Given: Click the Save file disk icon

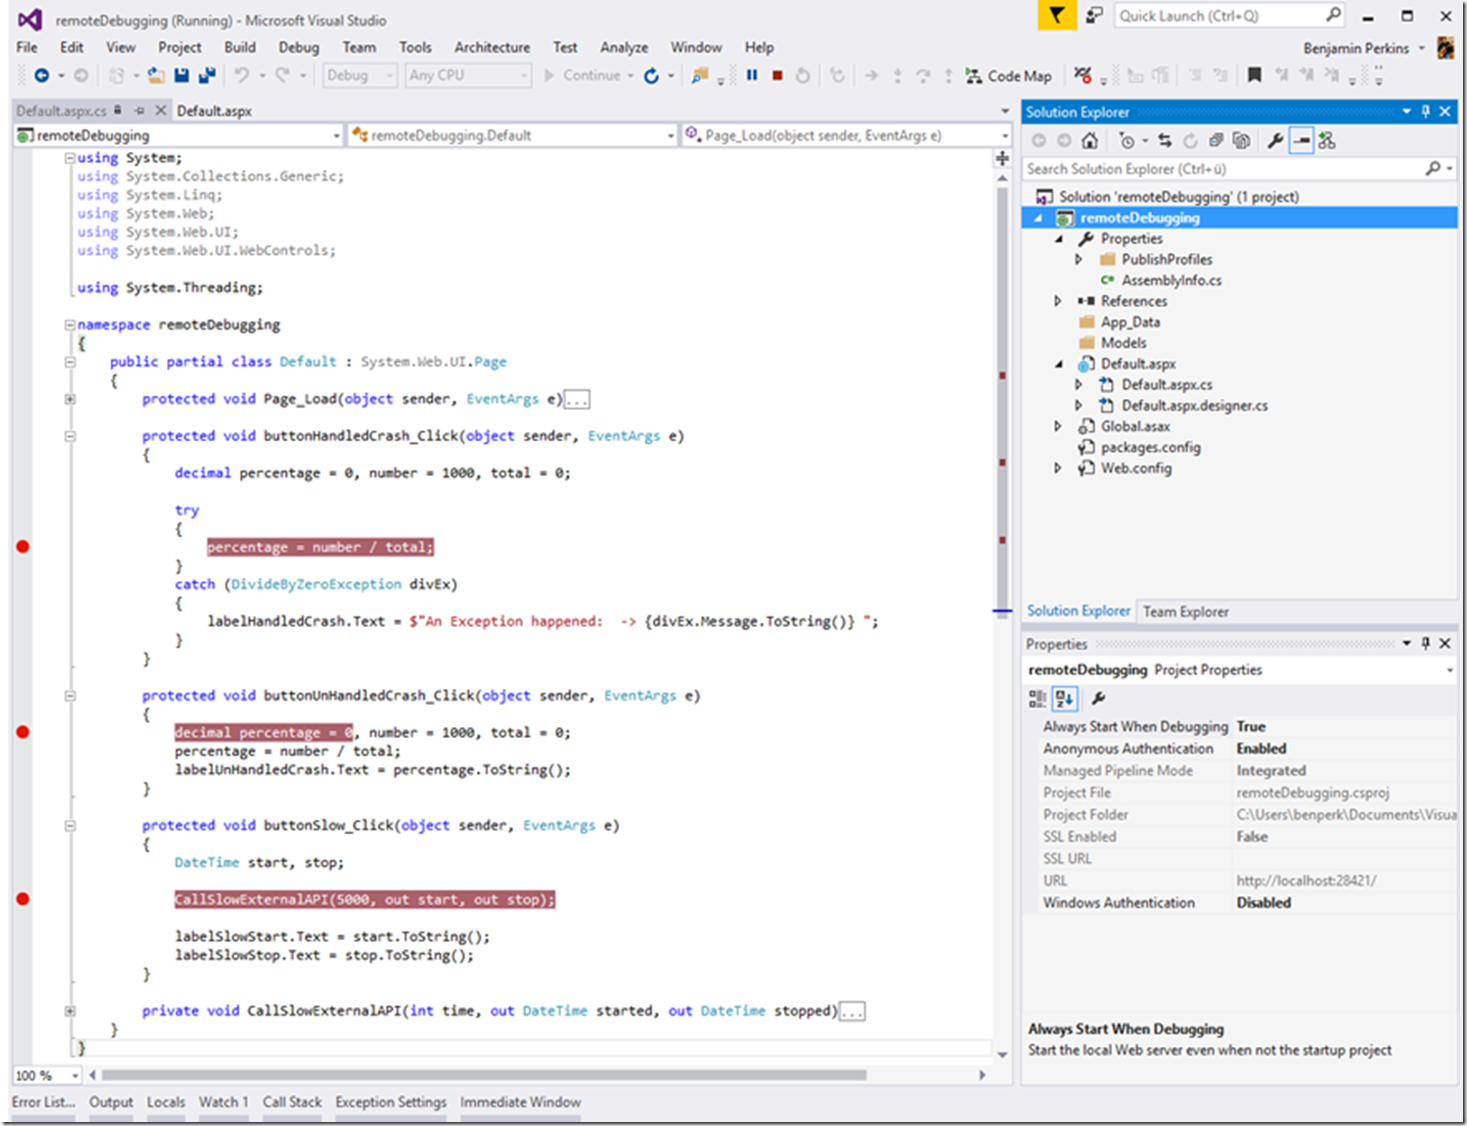Looking at the screenshot, I should coord(181,75).
